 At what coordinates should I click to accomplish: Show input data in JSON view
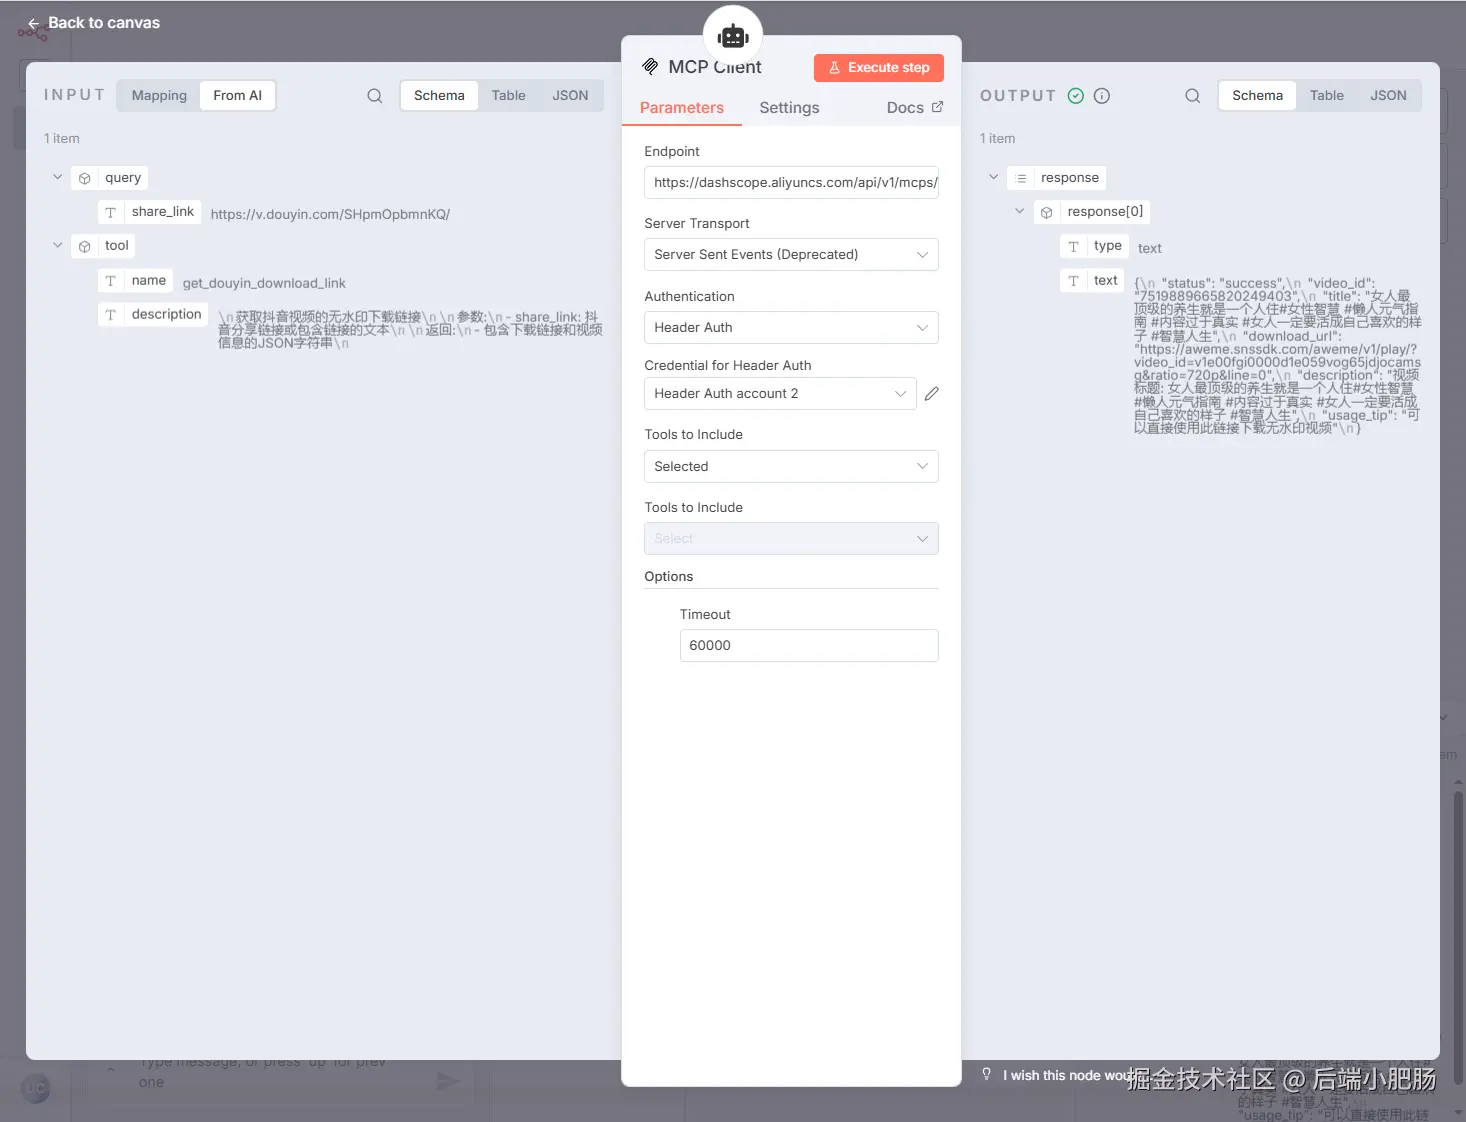(570, 96)
